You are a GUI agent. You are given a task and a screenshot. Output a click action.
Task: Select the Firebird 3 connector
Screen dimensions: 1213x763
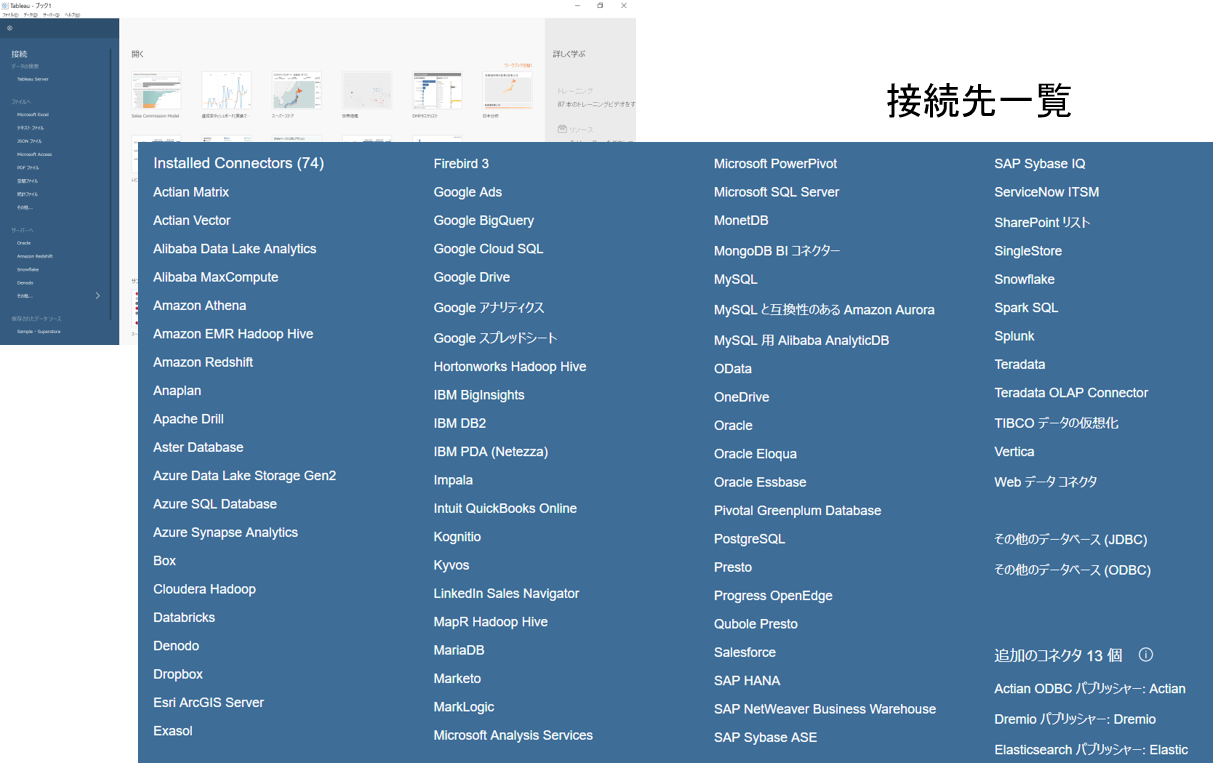(x=461, y=164)
